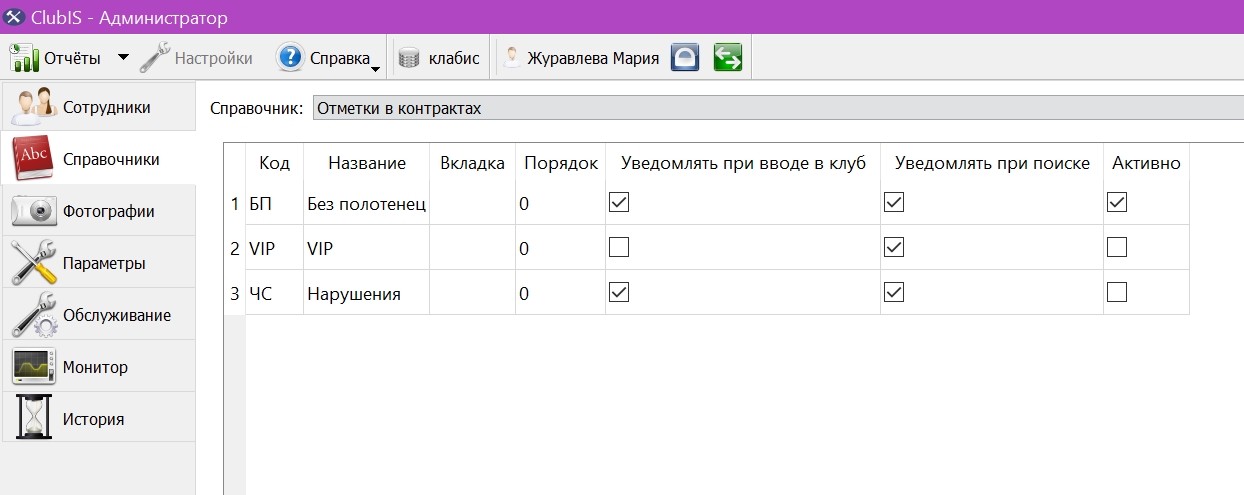Click the red Abc book icon
This screenshot has height=495, width=1244.
33,159
